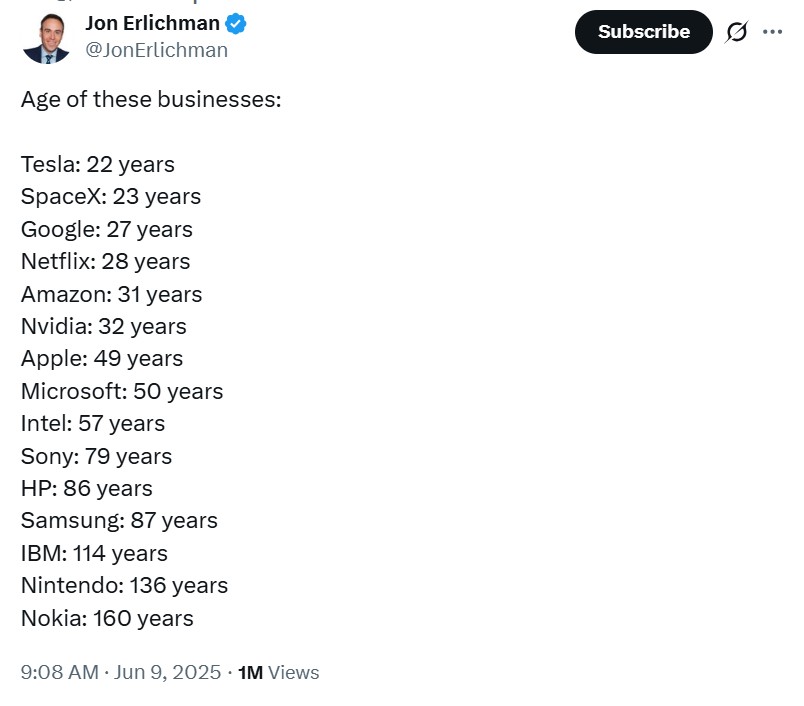The height and width of the screenshot is (706, 804).
Task: Click the blue verified badge icon
Action: tap(236, 24)
